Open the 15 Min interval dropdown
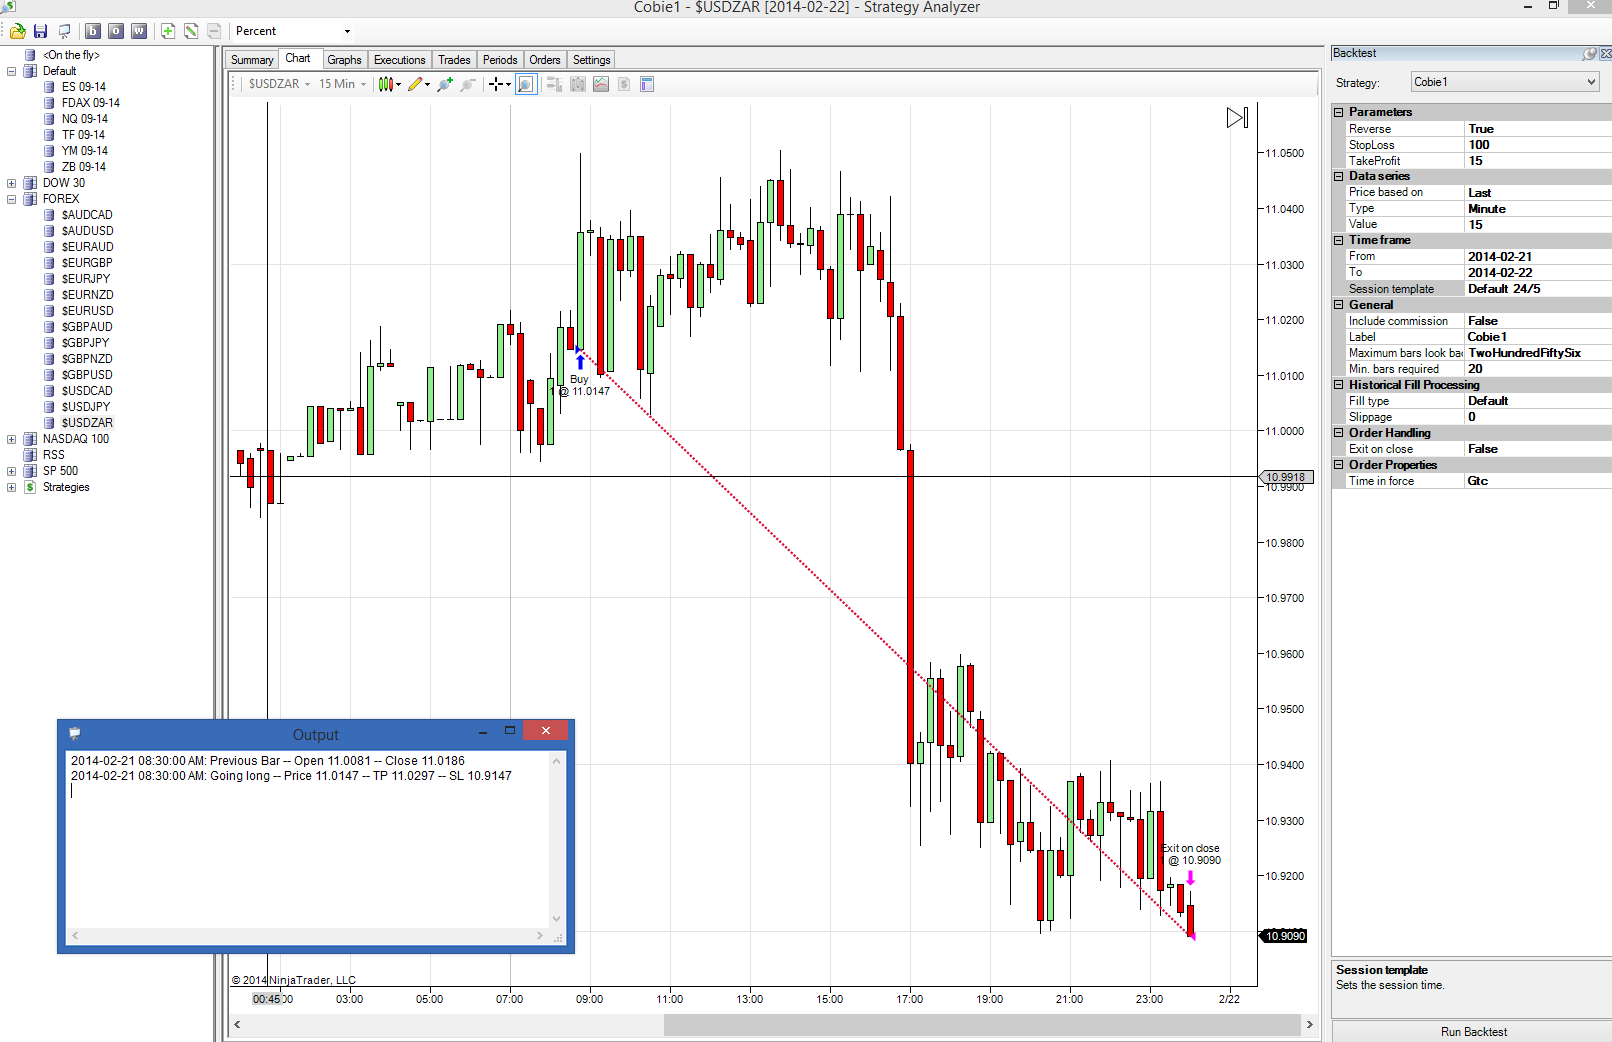Image resolution: width=1612 pixels, height=1042 pixels. pyautogui.click(x=343, y=84)
